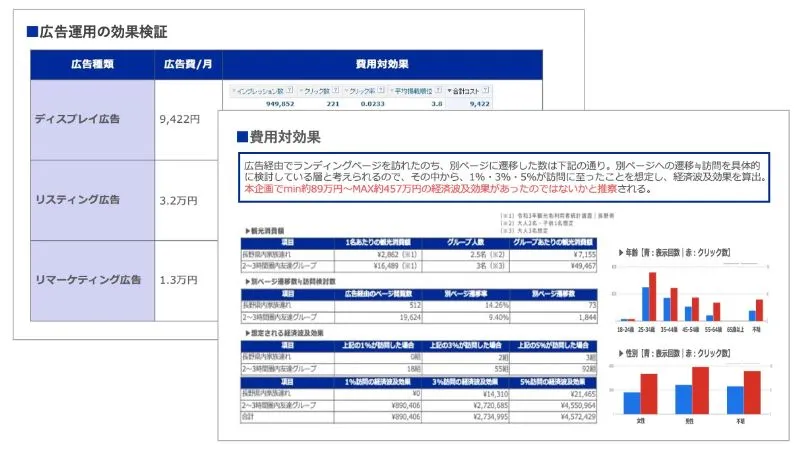Click the 1,844 transitions cell
The width and height of the screenshot is (800, 449).
587,317
